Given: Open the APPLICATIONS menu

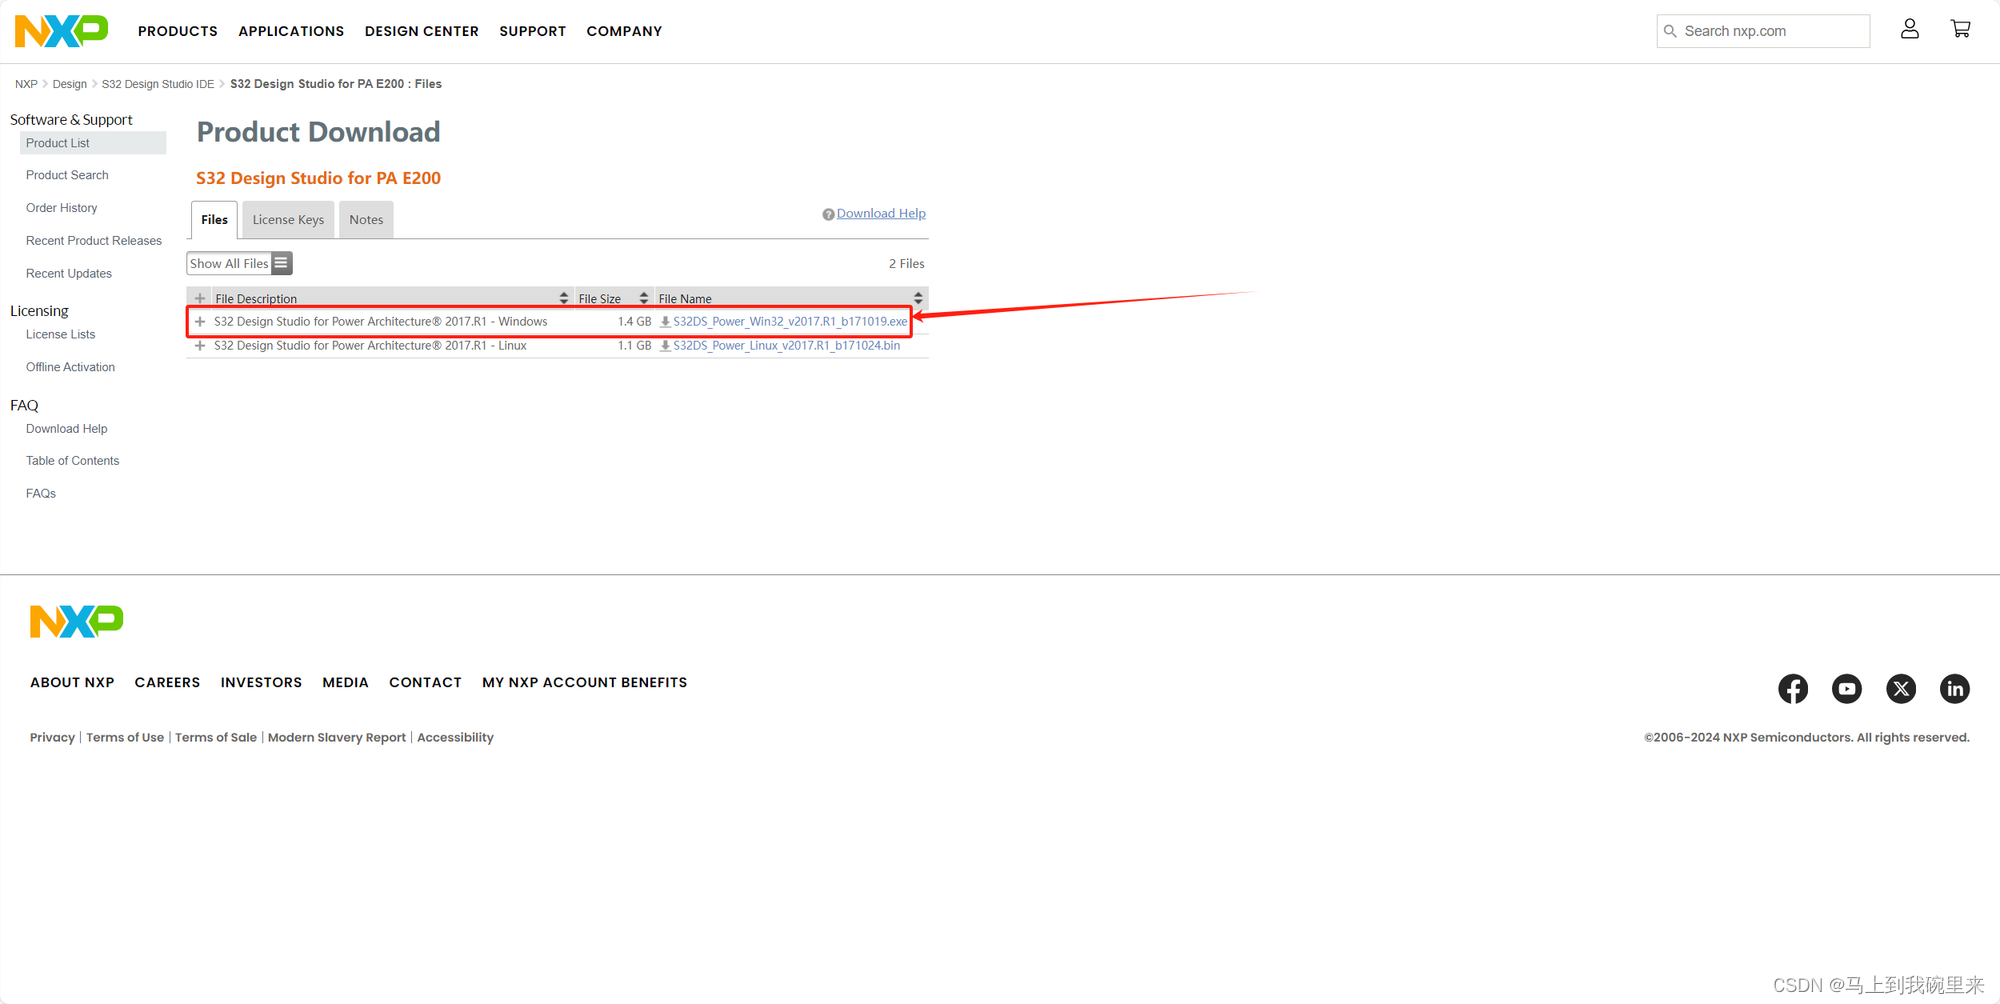Looking at the screenshot, I should [x=291, y=31].
